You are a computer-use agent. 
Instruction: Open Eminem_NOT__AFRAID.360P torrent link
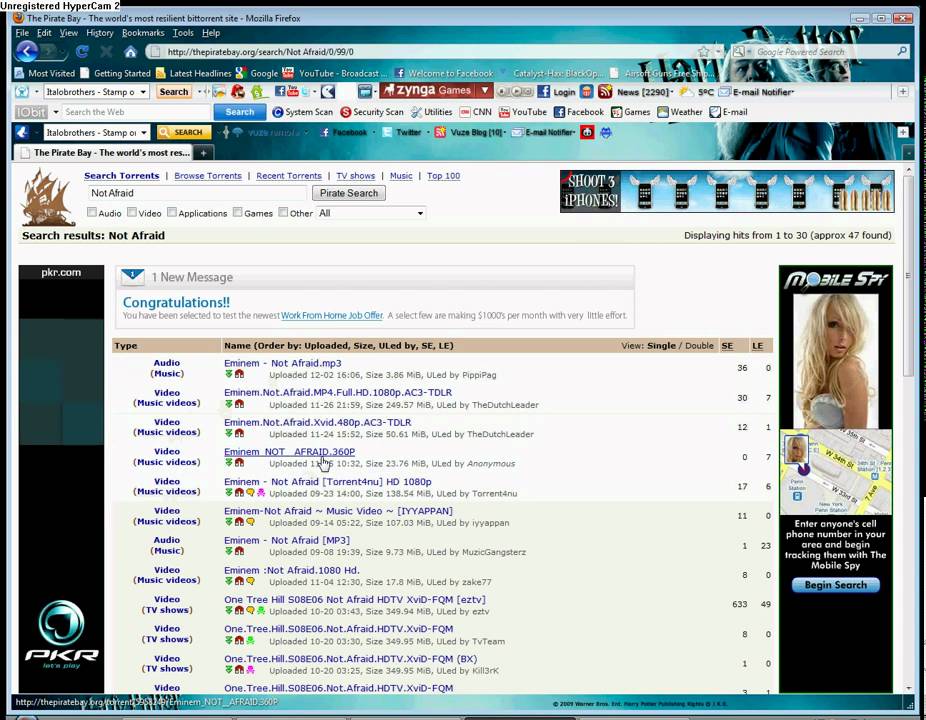click(289, 452)
